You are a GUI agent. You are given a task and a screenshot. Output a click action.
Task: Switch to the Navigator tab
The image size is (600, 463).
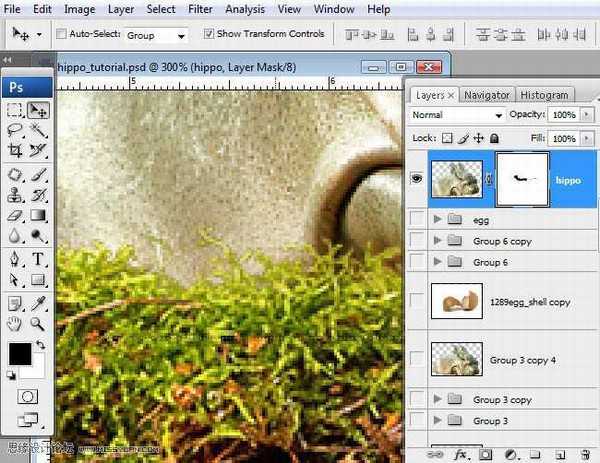click(x=487, y=95)
